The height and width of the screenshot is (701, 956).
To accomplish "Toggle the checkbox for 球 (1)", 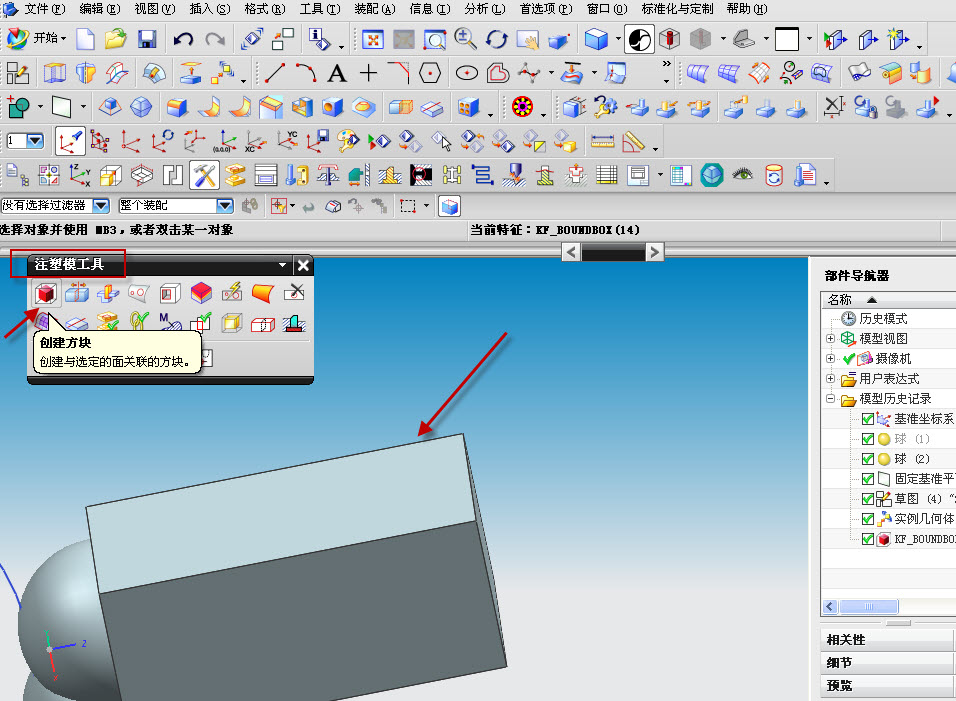I will pos(868,439).
